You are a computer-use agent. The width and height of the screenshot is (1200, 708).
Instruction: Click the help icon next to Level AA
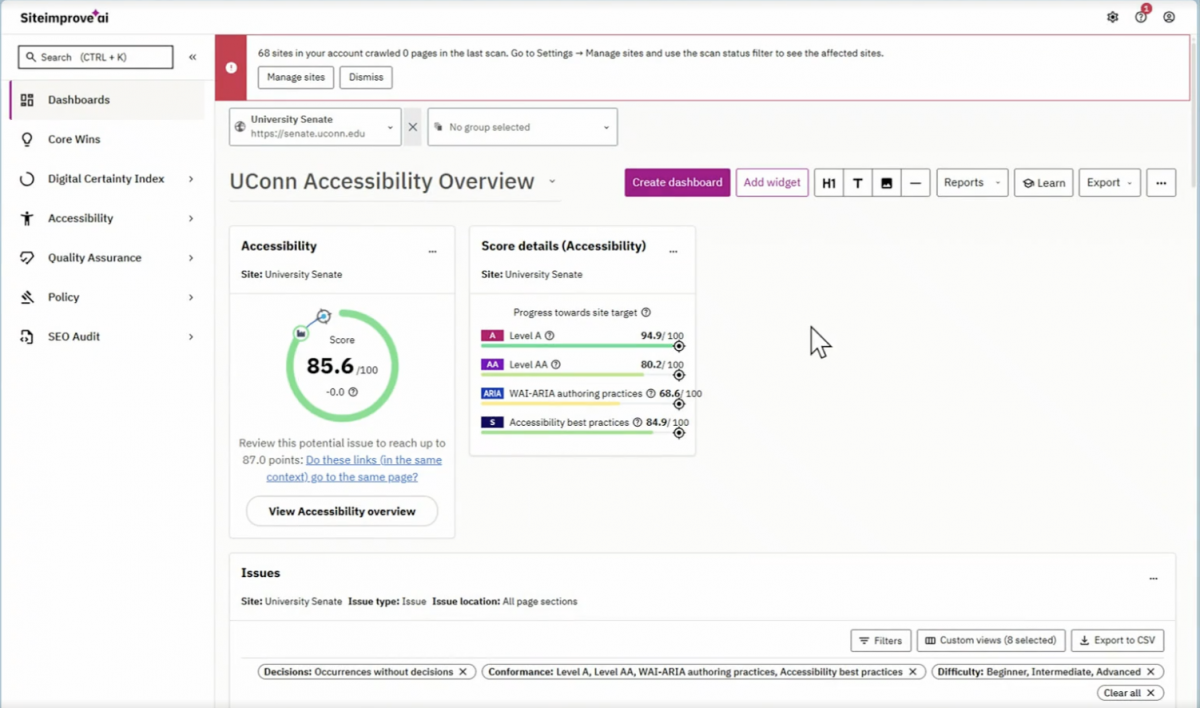point(556,365)
